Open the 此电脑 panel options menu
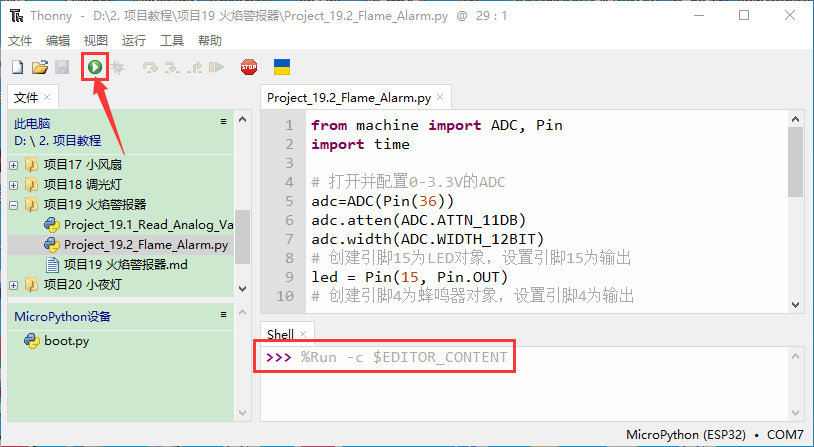Viewport: 814px width, 447px height. click(x=224, y=121)
